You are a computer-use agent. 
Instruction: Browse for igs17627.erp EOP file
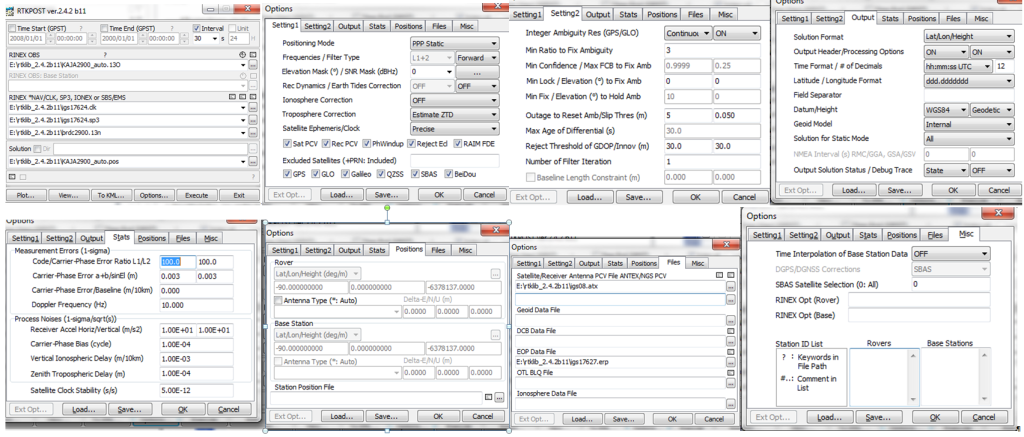pyautogui.click(x=730, y=362)
